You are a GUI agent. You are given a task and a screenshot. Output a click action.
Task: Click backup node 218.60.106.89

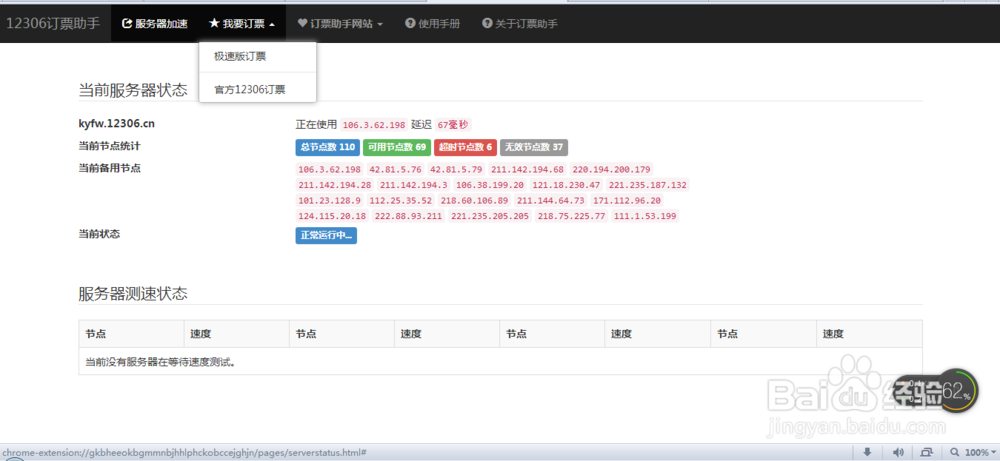coord(474,200)
